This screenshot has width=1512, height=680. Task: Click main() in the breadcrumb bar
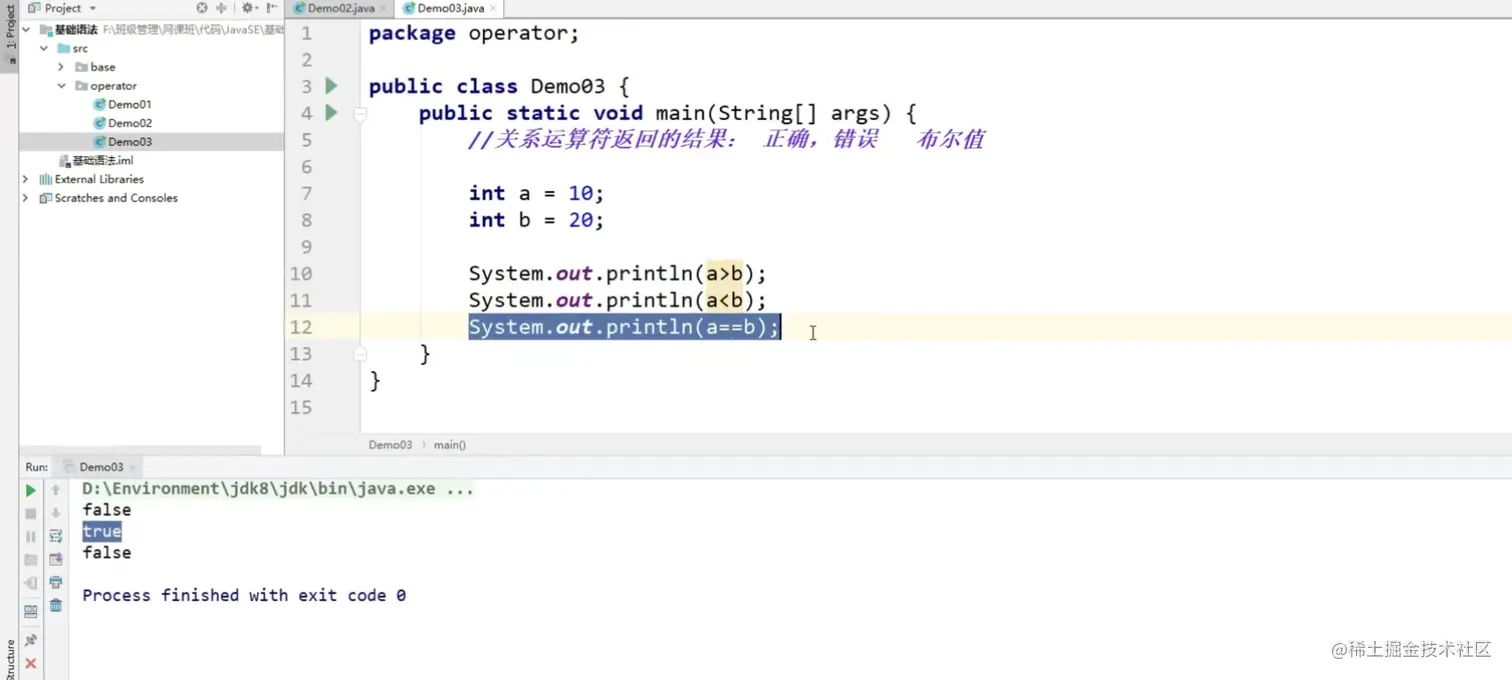(x=449, y=445)
